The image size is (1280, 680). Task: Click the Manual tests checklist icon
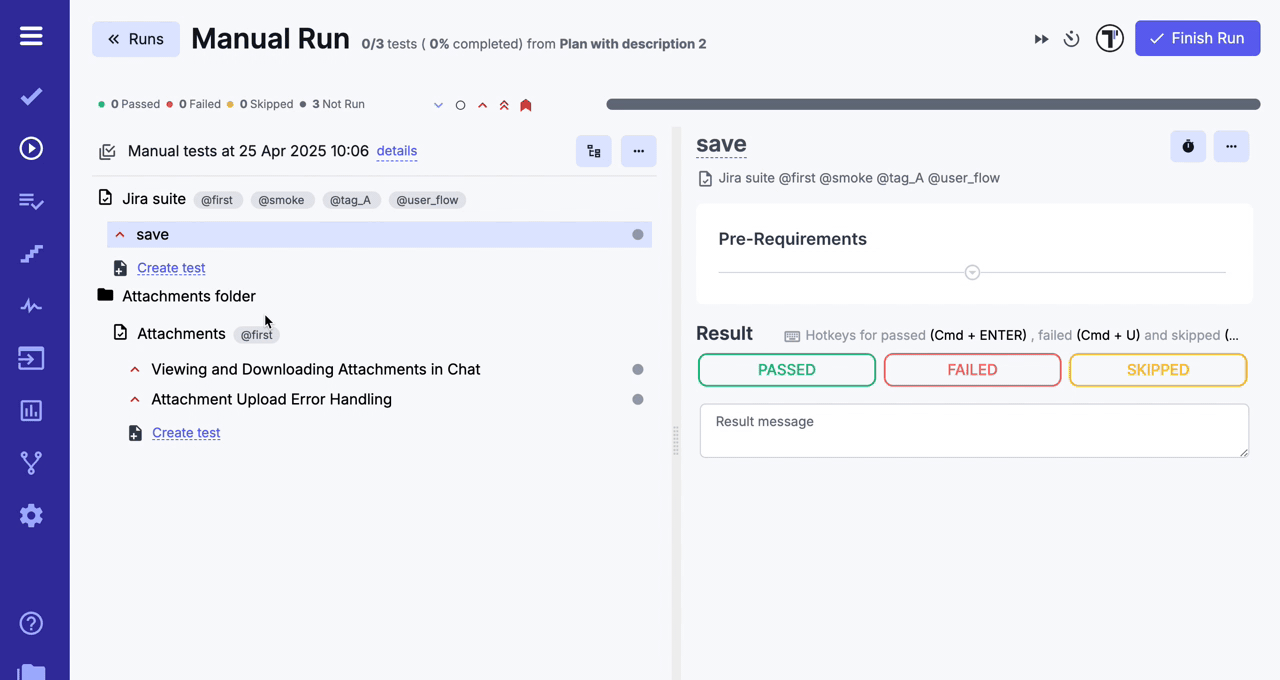[x=107, y=152]
